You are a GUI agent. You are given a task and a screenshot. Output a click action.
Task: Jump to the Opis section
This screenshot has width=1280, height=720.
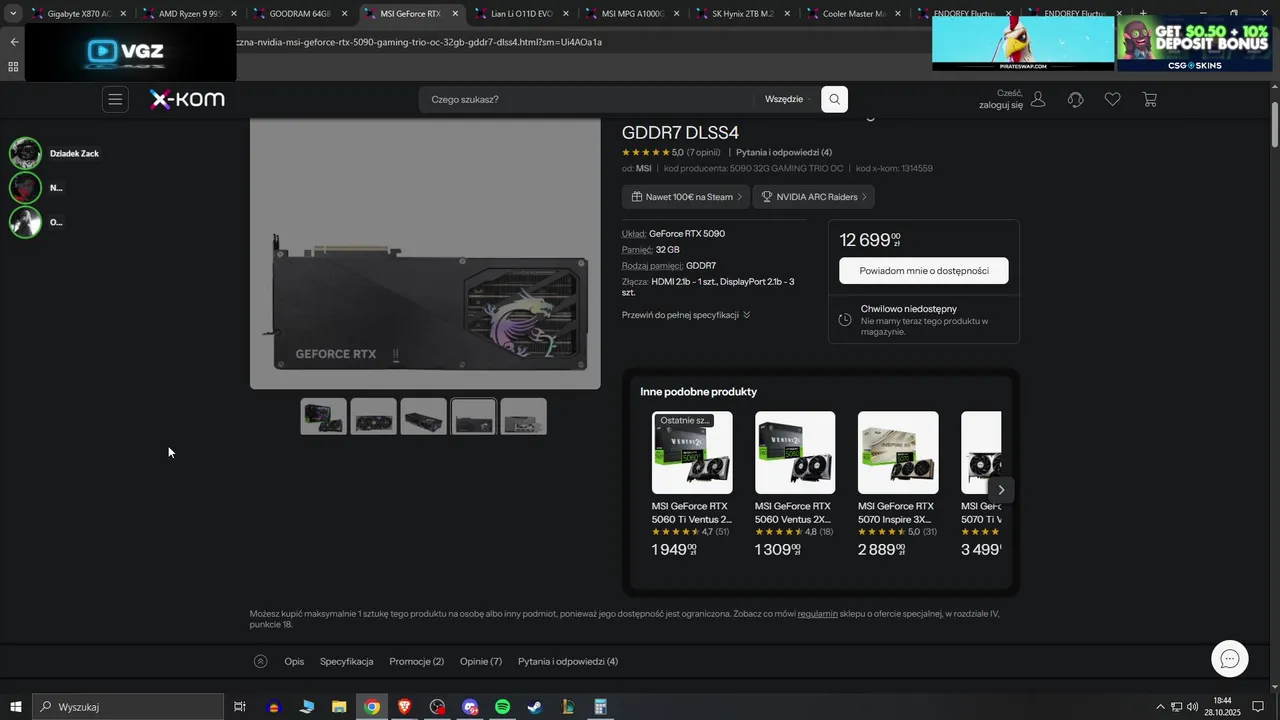(294, 661)
